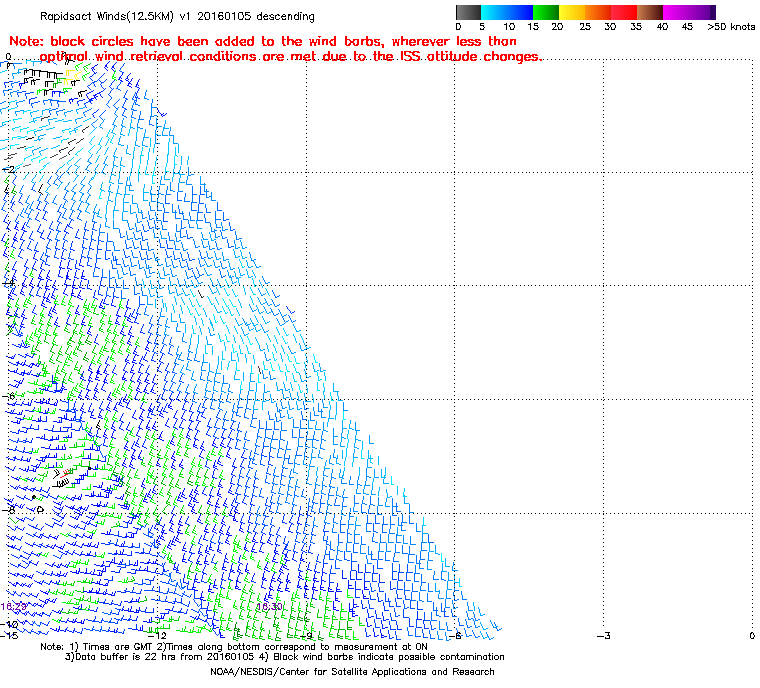Click the cyan 5-10 knots color segment
Image resolution: width=760 pixels, height=688 pixels.
494,12
